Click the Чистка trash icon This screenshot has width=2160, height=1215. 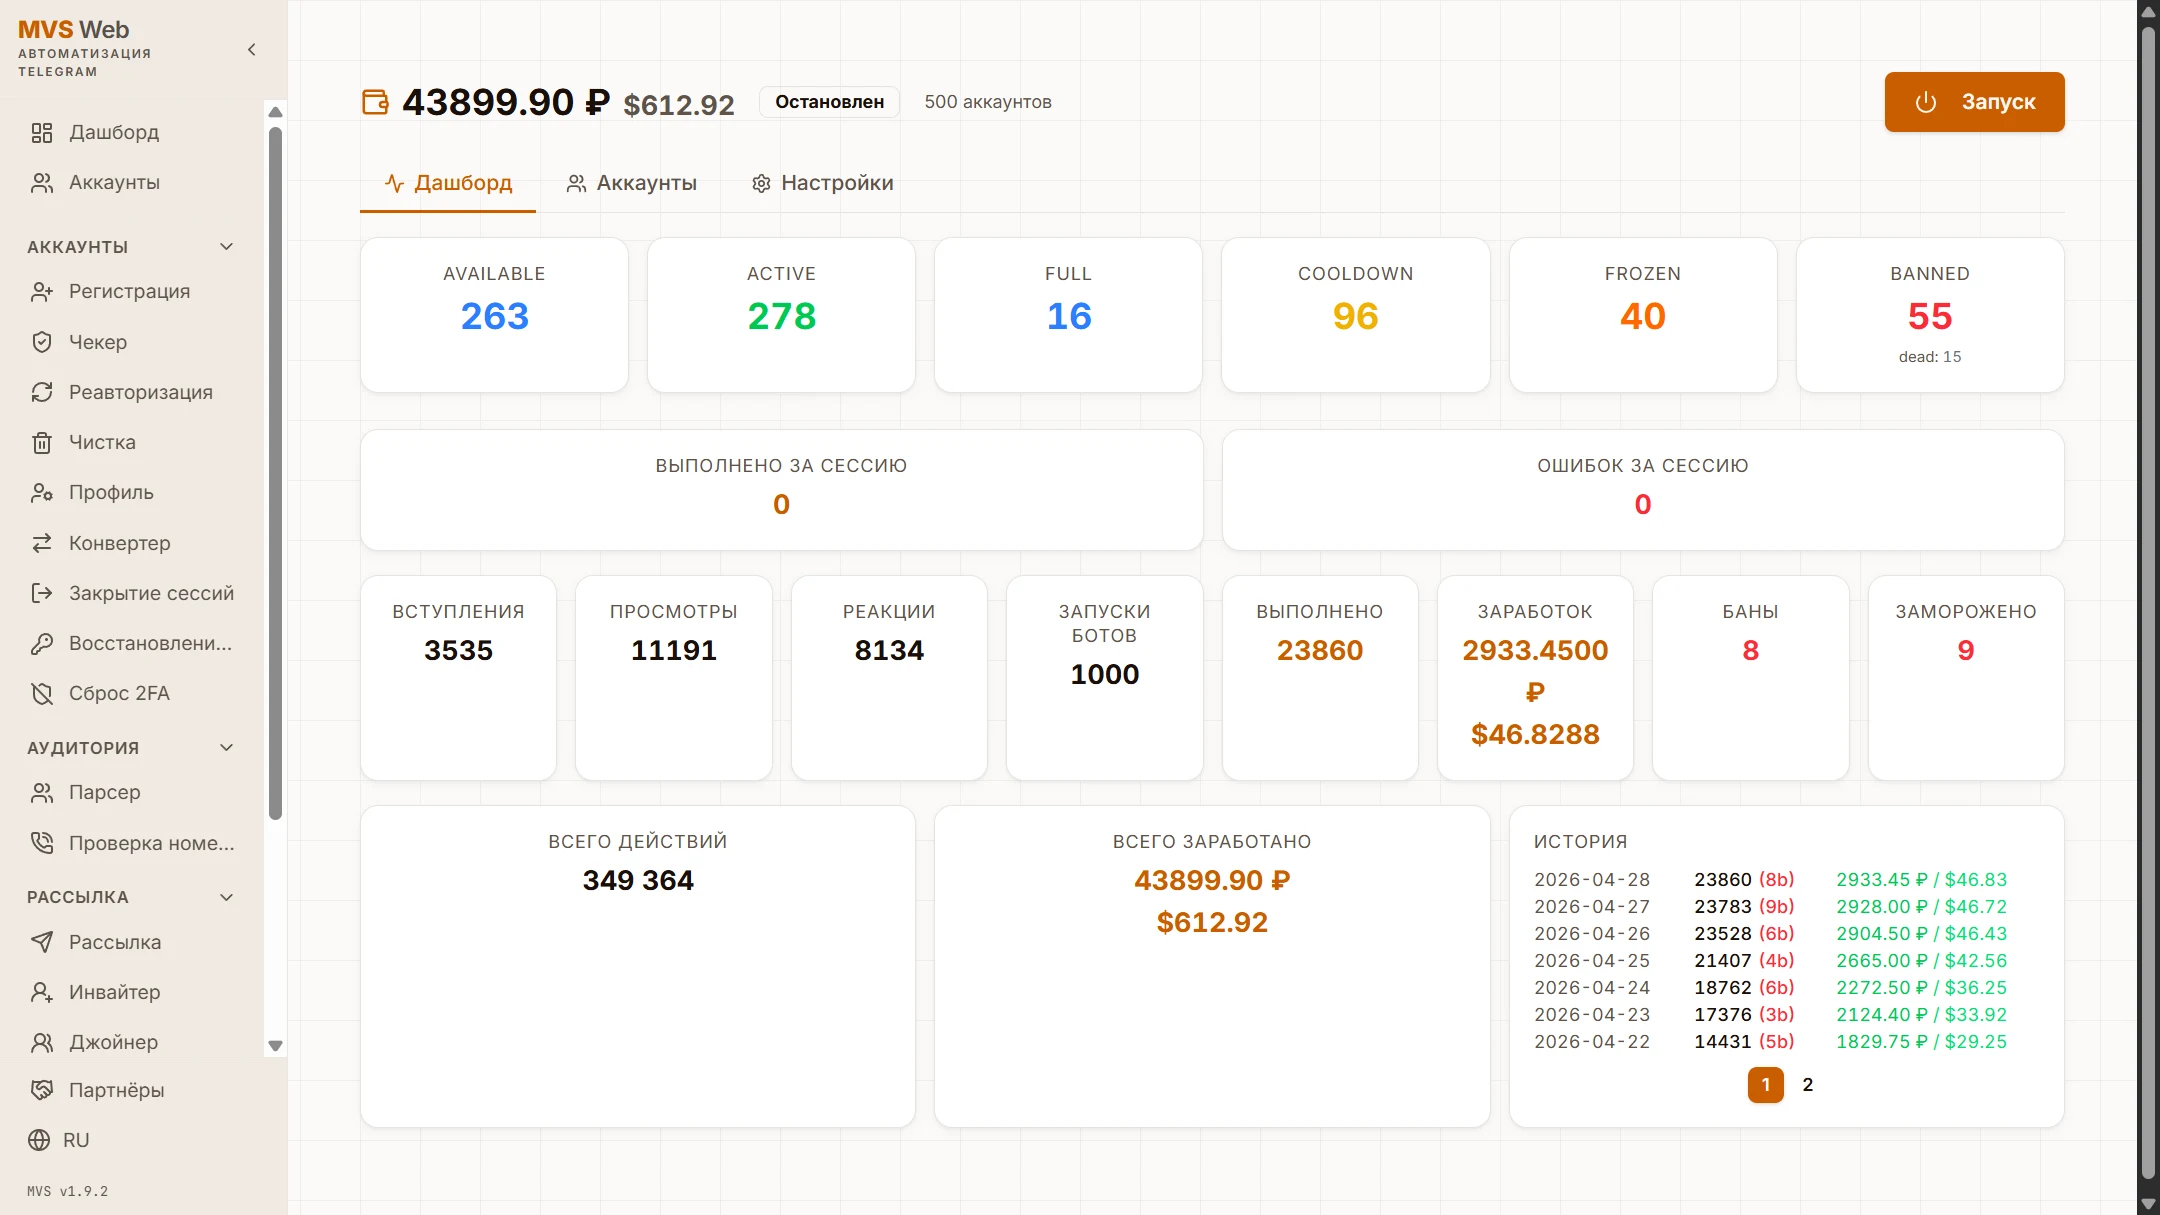(42, 442)
